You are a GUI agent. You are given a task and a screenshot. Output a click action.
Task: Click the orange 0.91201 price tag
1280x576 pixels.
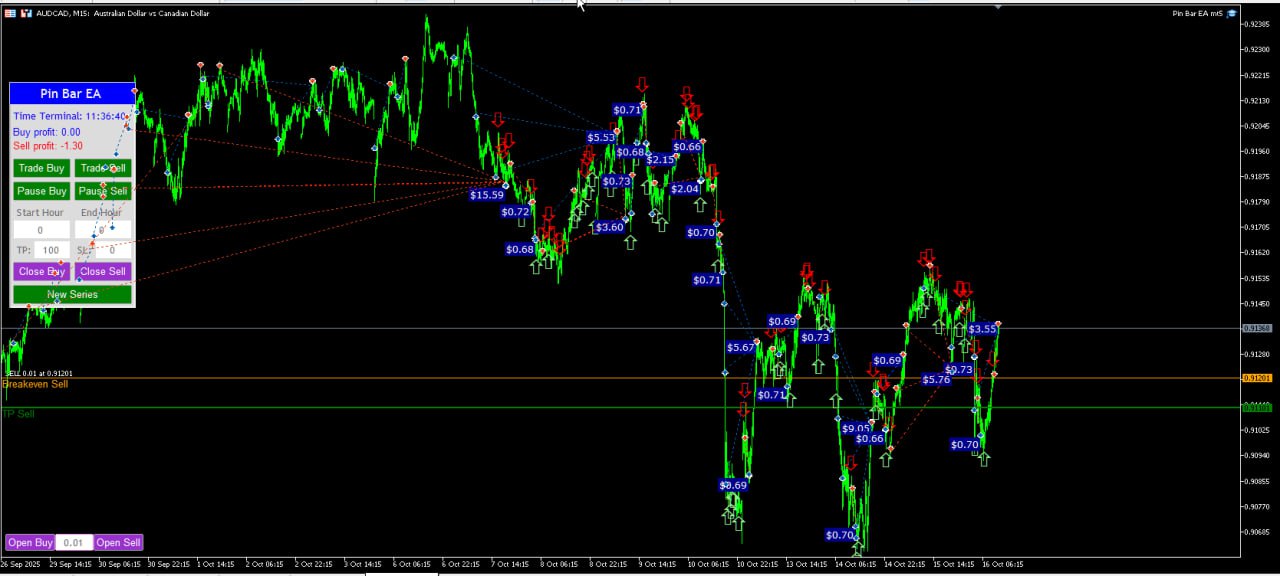click(1256, 378)
